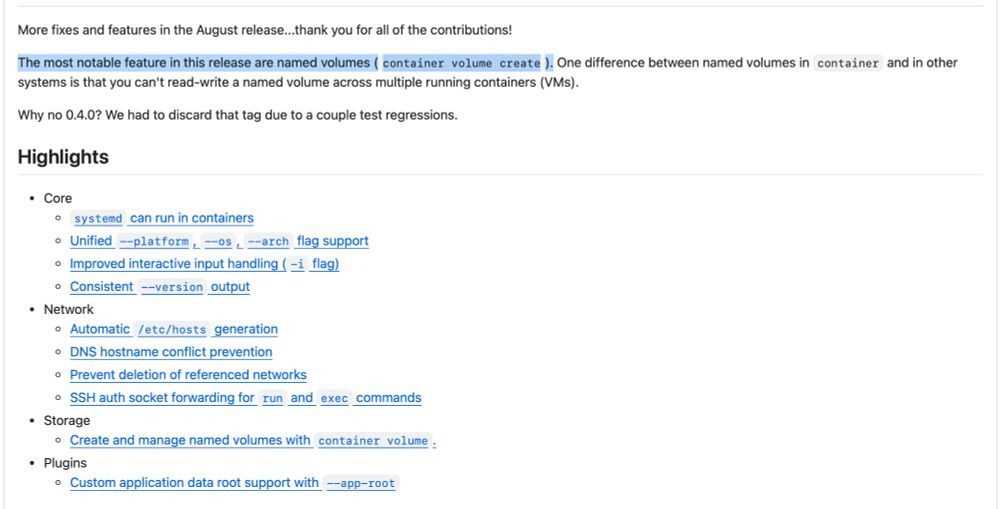
Task: Click the Plugins list item label
Action: point(65,462)
